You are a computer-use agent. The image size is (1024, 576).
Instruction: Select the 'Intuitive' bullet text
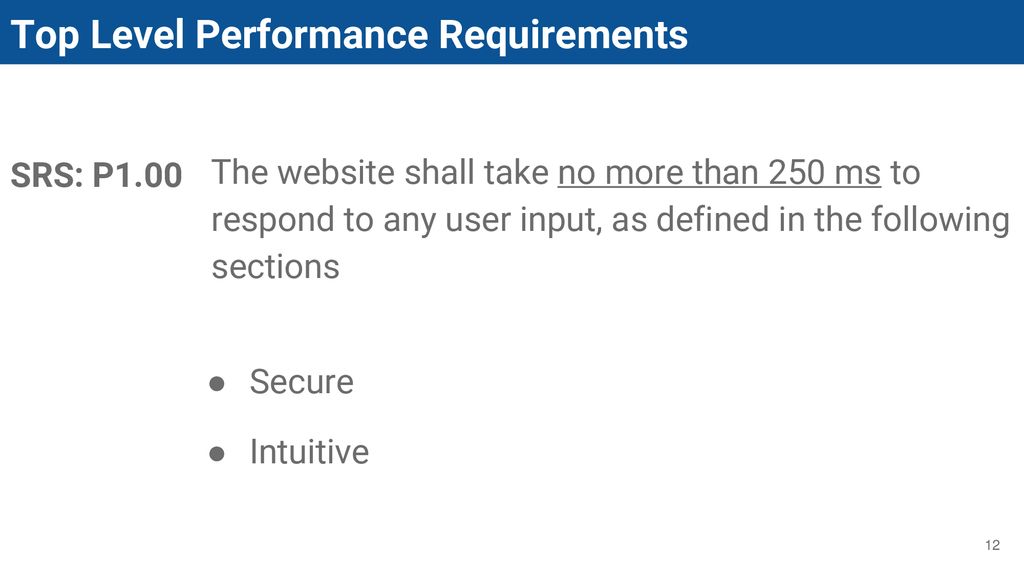pos(309,452)
